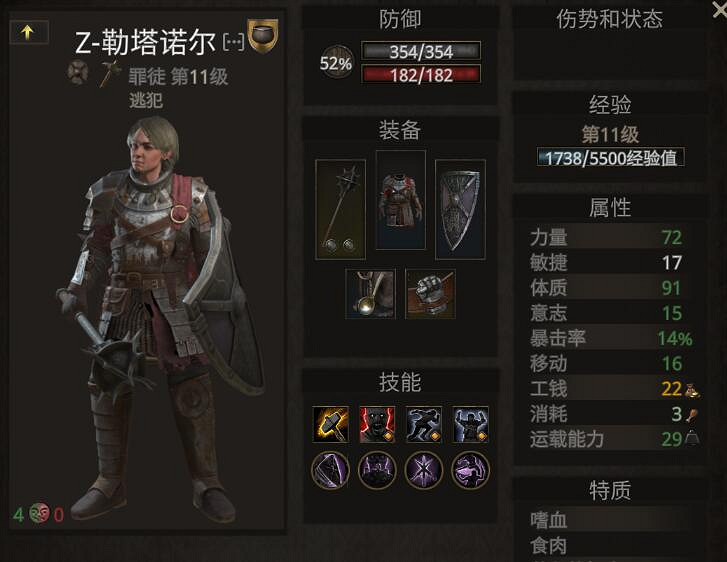
Task: Click the 1738/5500 experience bar
Action: click(x=611, y=158)
